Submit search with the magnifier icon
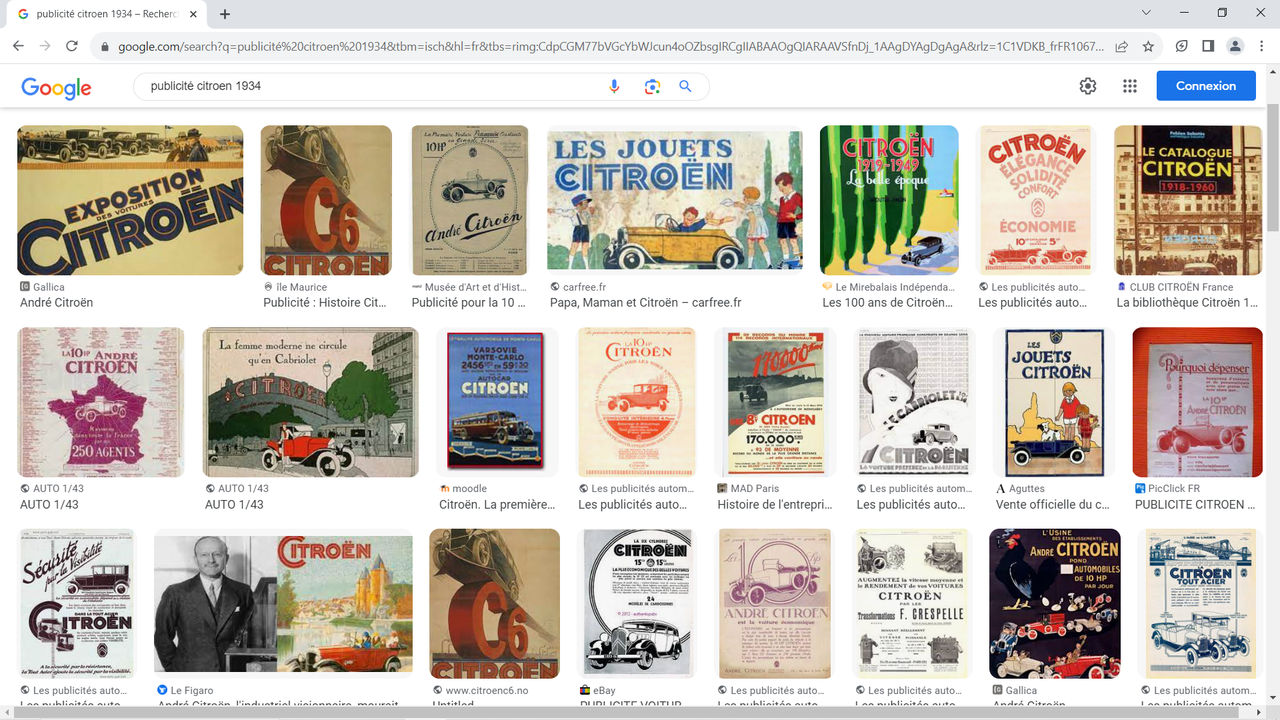 point(686,86)
